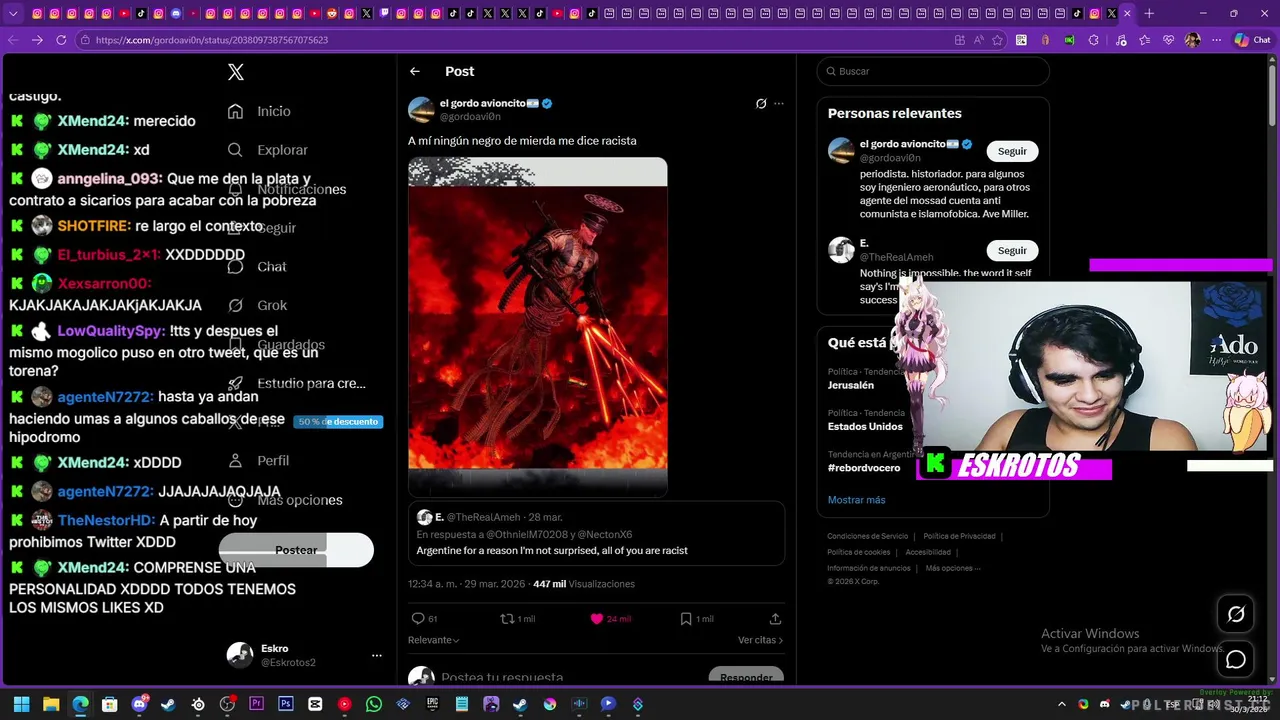The image size is (1280, 720).
Task: Show hidden system tray icons chevron
Action: coord(1061,704)
